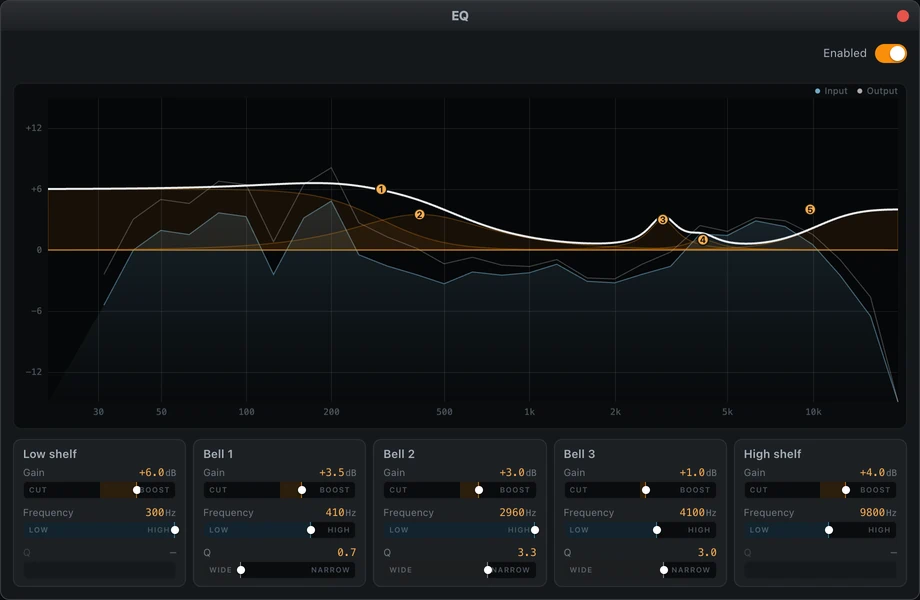Click High shelf frequency value 9800 Hz
The image size is (920, 600).
click(x=878, y=512)
